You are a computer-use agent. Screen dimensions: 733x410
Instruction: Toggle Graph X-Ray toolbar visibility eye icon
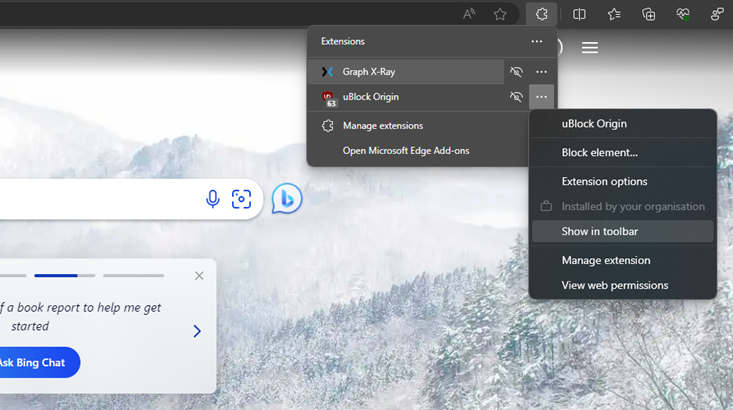(516, 72)
